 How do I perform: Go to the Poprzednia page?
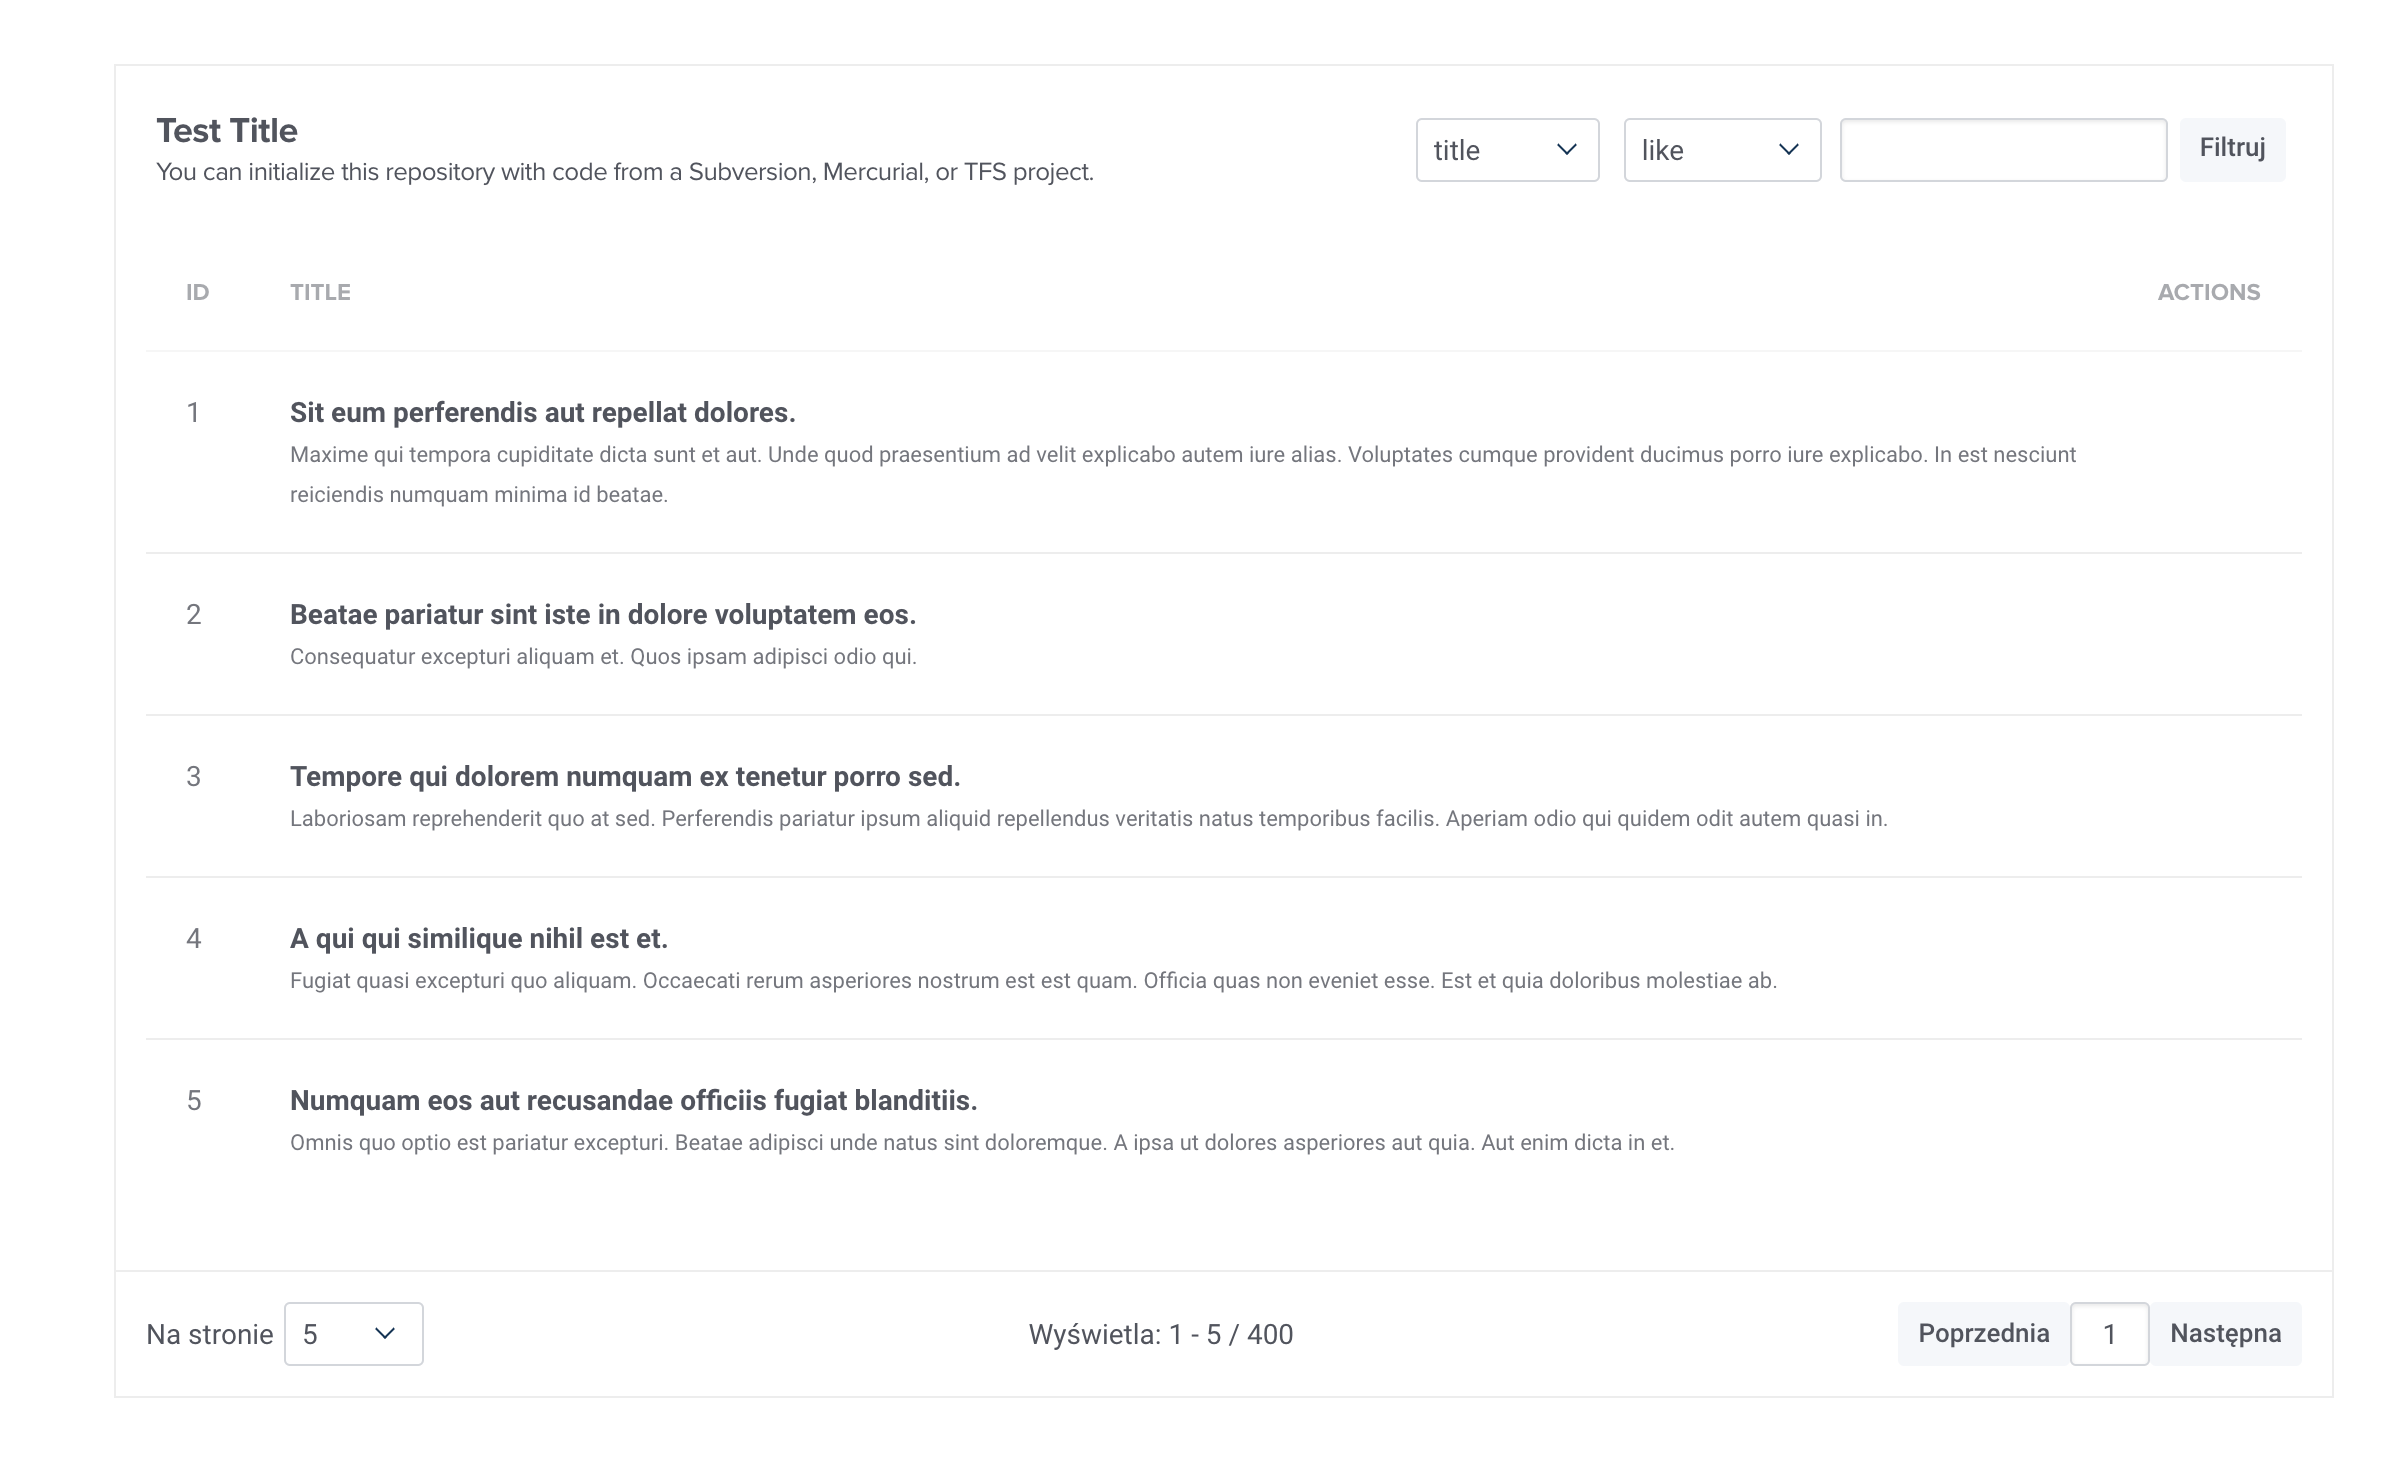point(1983,1333)
